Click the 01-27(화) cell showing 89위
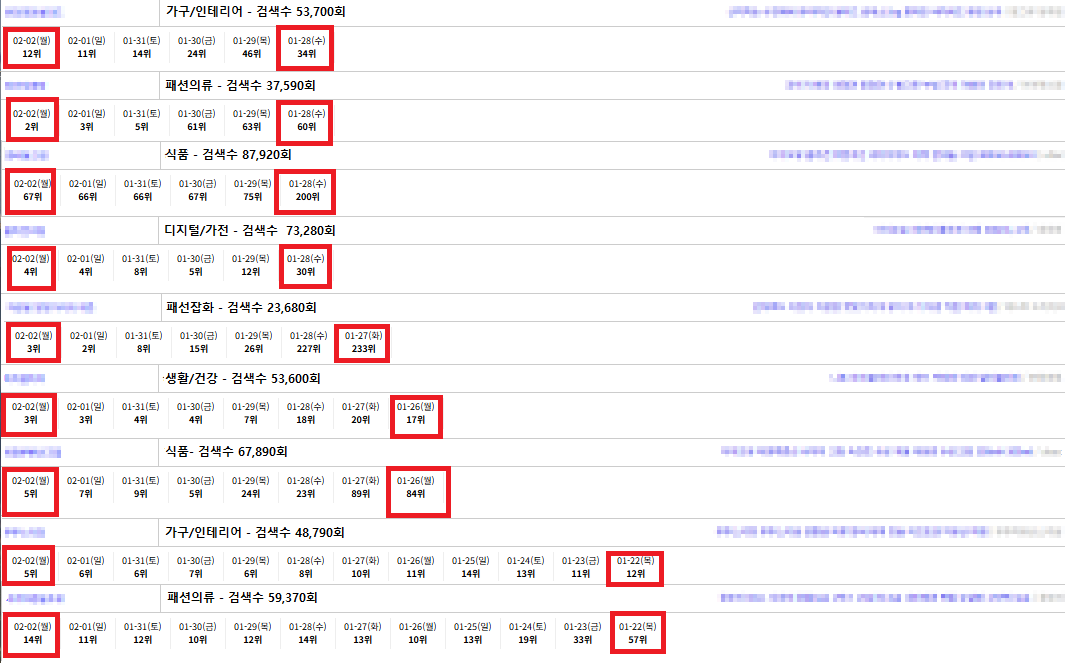The height and width of the screenshot is (663, 1065). pos(362,487)
